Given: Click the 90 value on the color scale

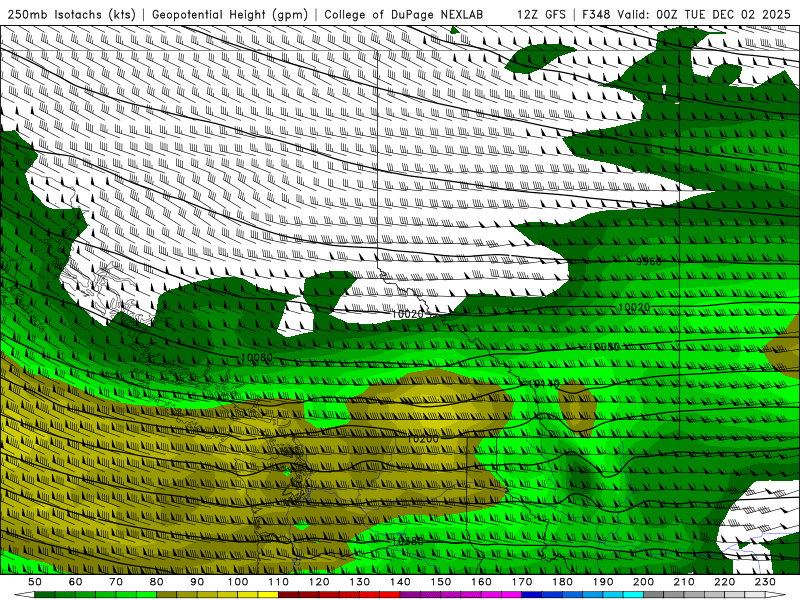Looking at the screenshot, I should coord(197,582).
